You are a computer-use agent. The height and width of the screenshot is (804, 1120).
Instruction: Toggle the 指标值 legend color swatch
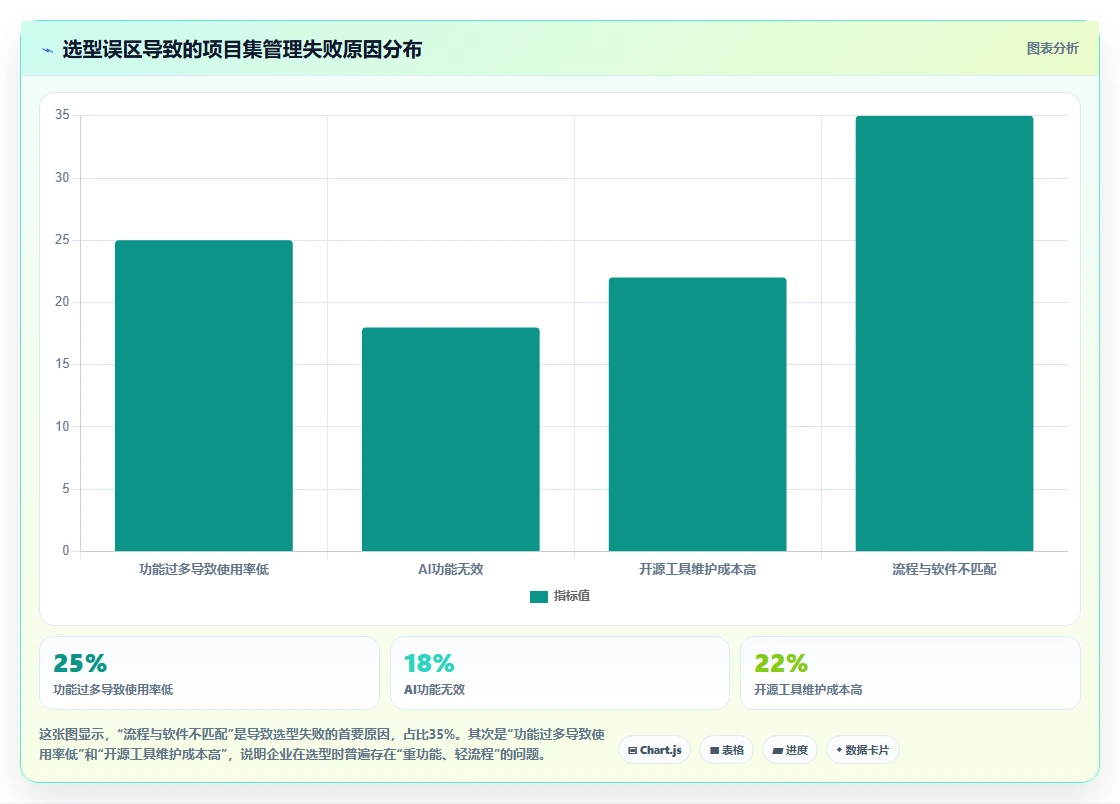pos(539,596)
